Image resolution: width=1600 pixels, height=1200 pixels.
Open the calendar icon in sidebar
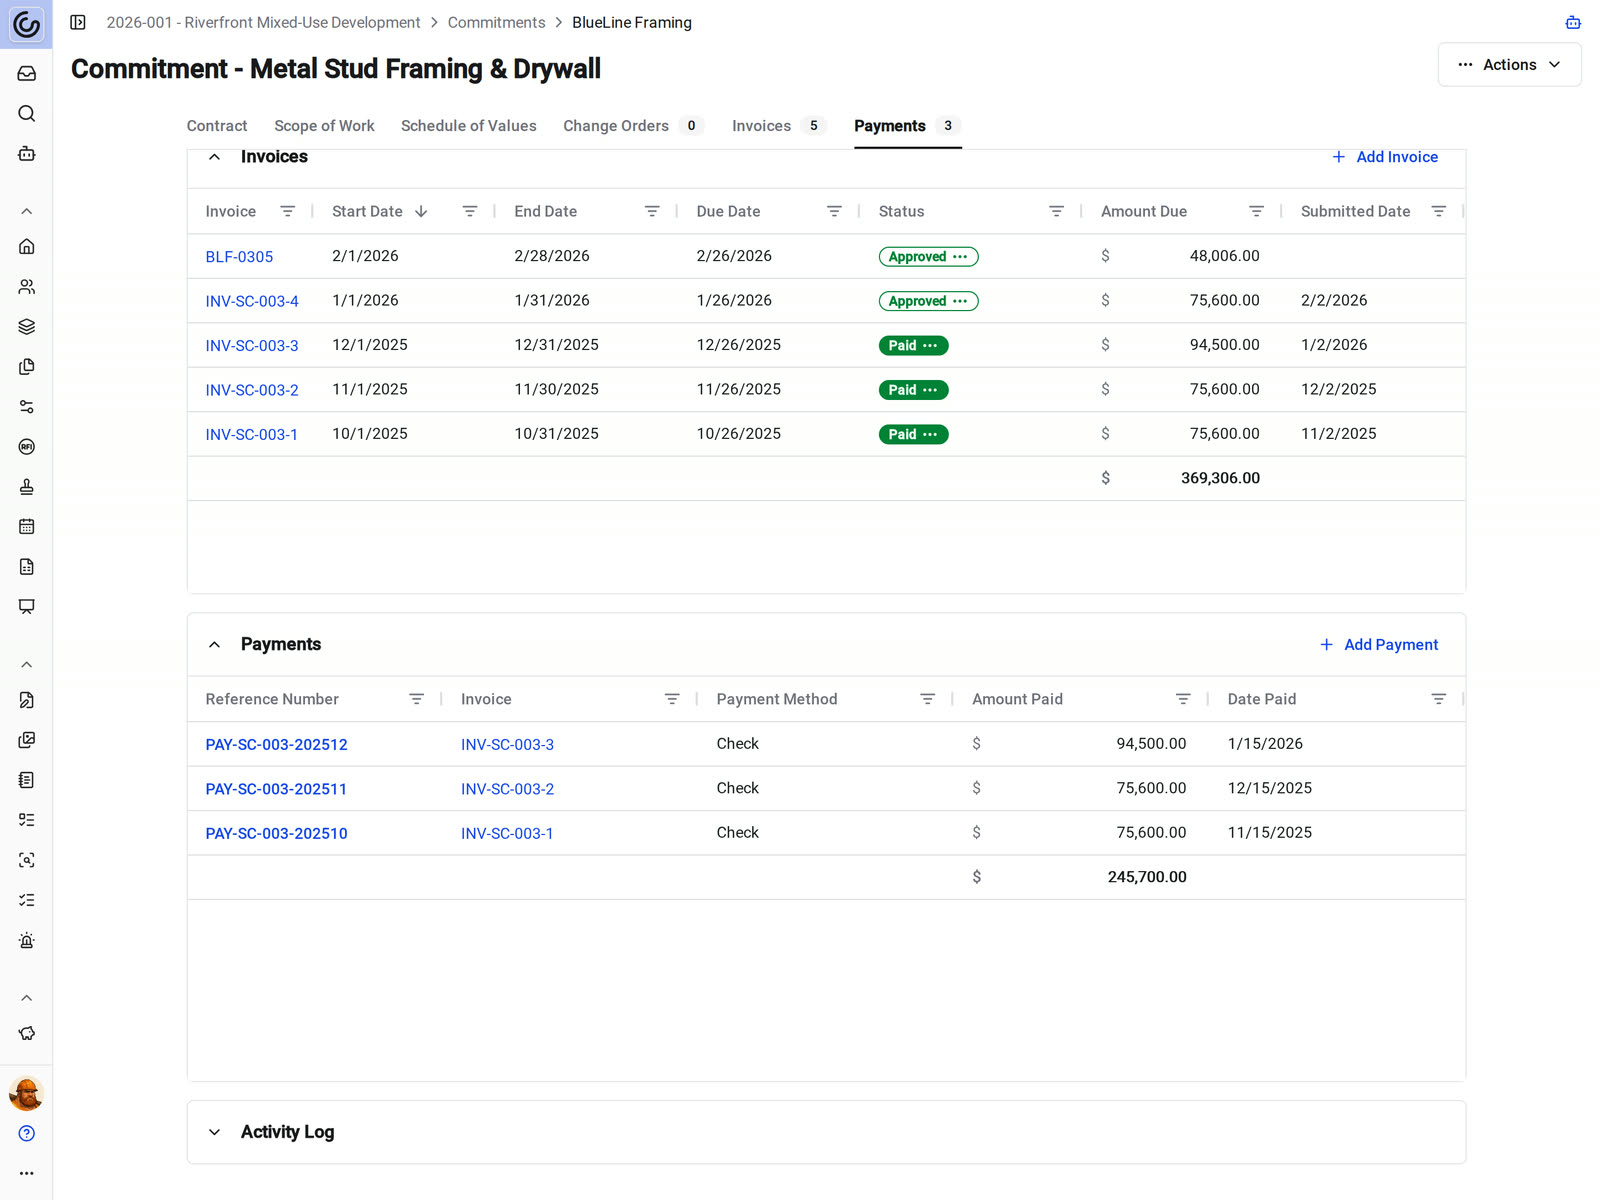(27, 527)
